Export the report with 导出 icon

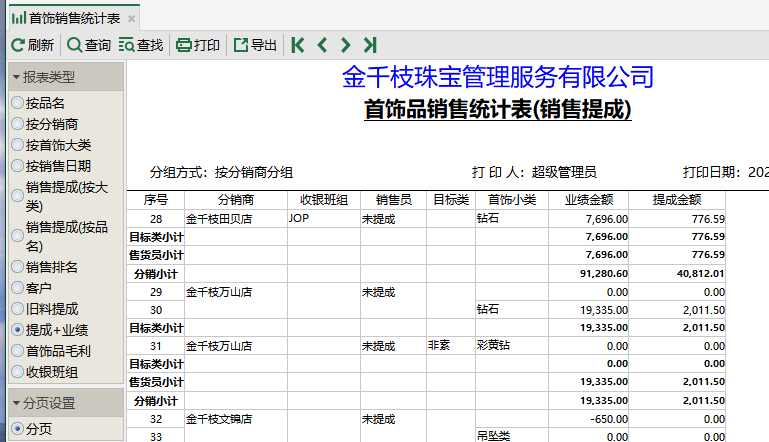point(241,45)
